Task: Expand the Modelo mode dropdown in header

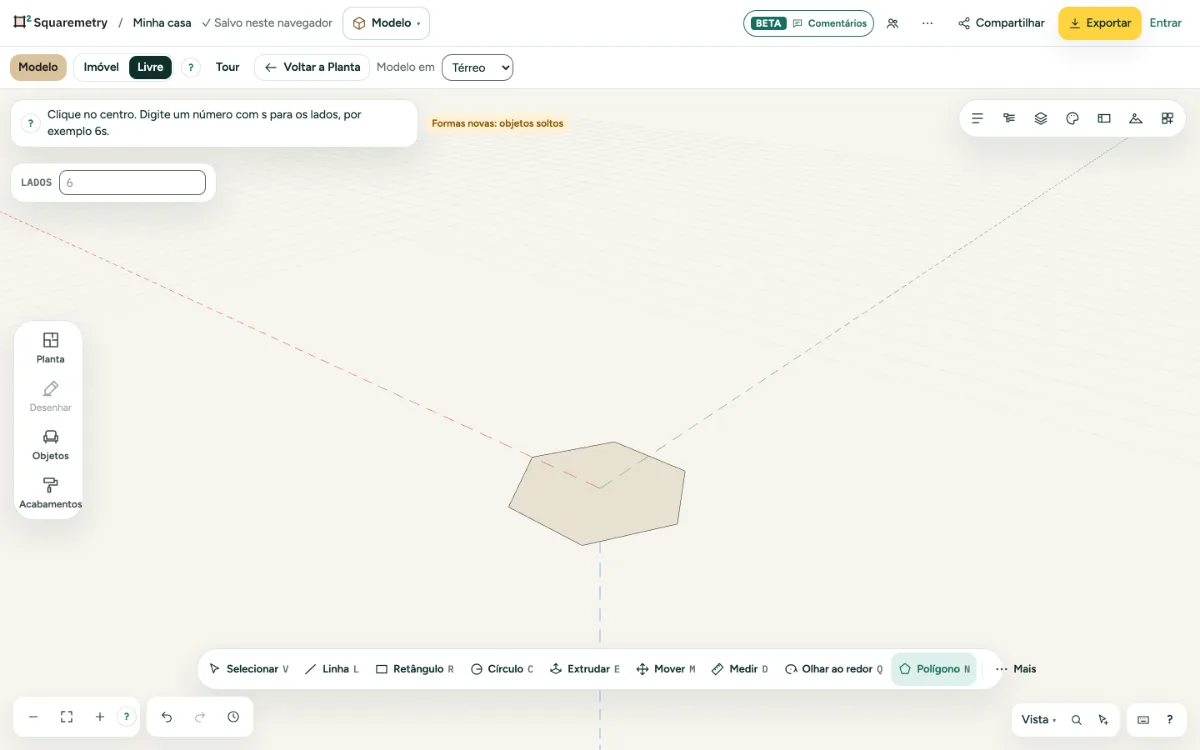Action: (x=386, y=23)
